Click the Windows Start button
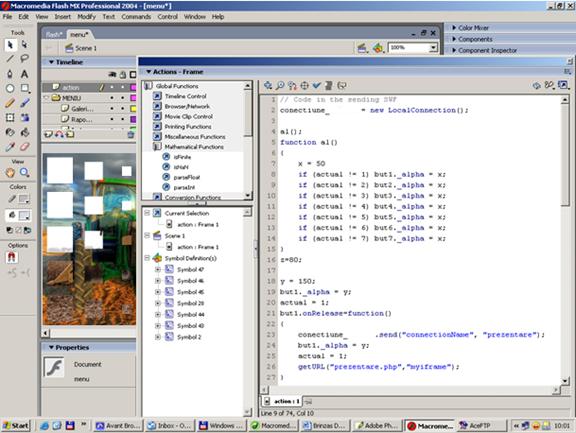 tap(16, 426)
